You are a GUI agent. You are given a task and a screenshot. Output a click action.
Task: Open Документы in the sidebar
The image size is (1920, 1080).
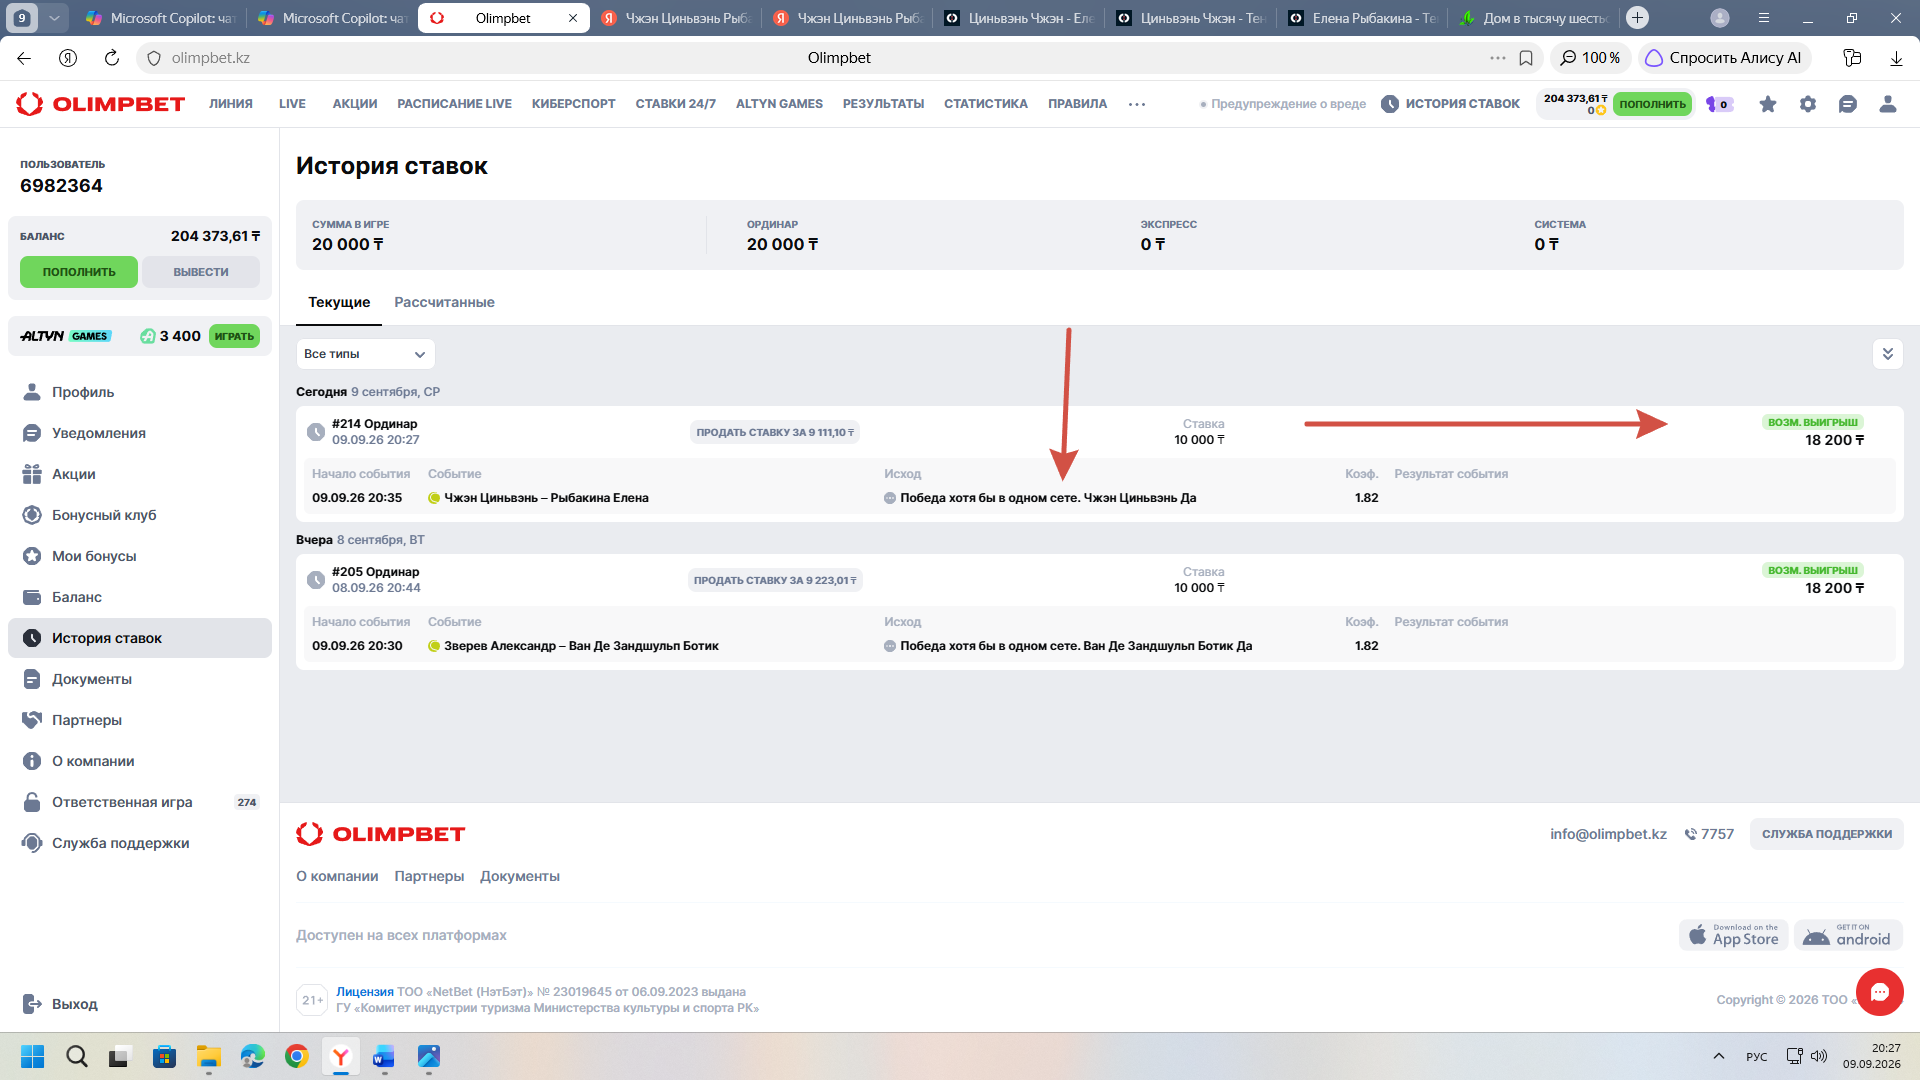[140, 679]
